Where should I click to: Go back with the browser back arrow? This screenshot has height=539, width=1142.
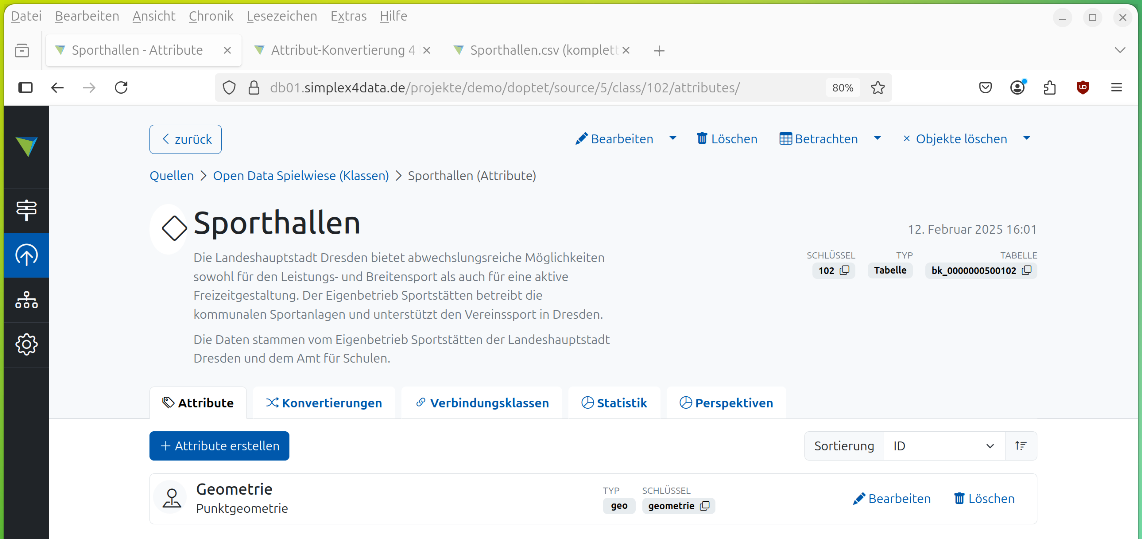[x=58, y=87]
